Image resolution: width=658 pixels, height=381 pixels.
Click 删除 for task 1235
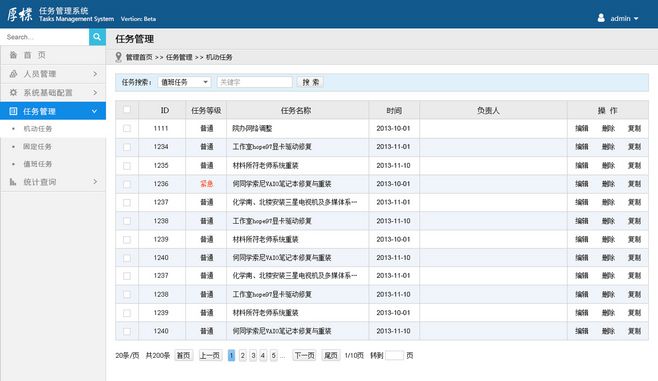point(608,165)
